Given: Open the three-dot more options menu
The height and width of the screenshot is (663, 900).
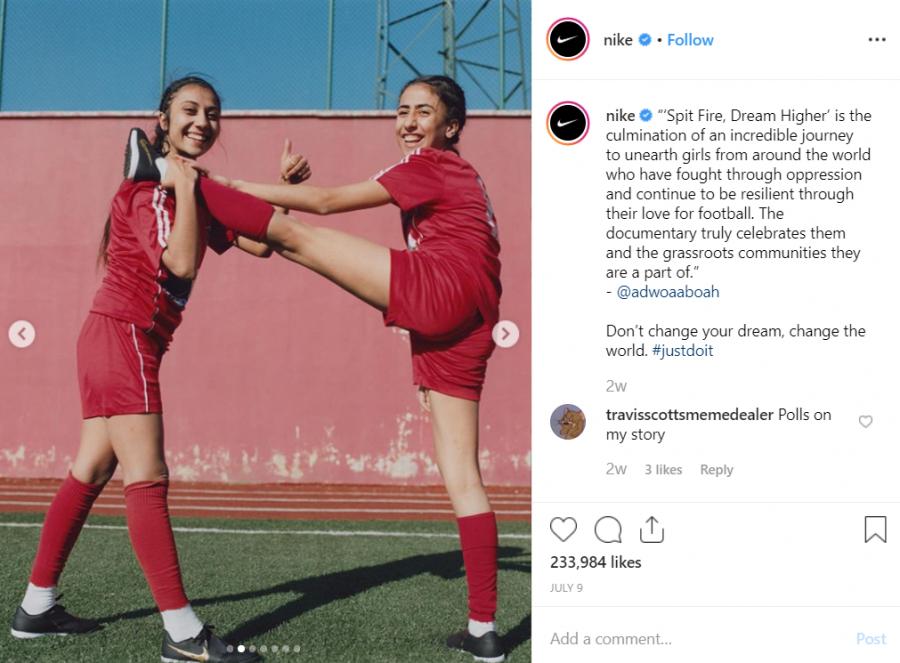Looking at the screenshot, I should tap(876, 40).
